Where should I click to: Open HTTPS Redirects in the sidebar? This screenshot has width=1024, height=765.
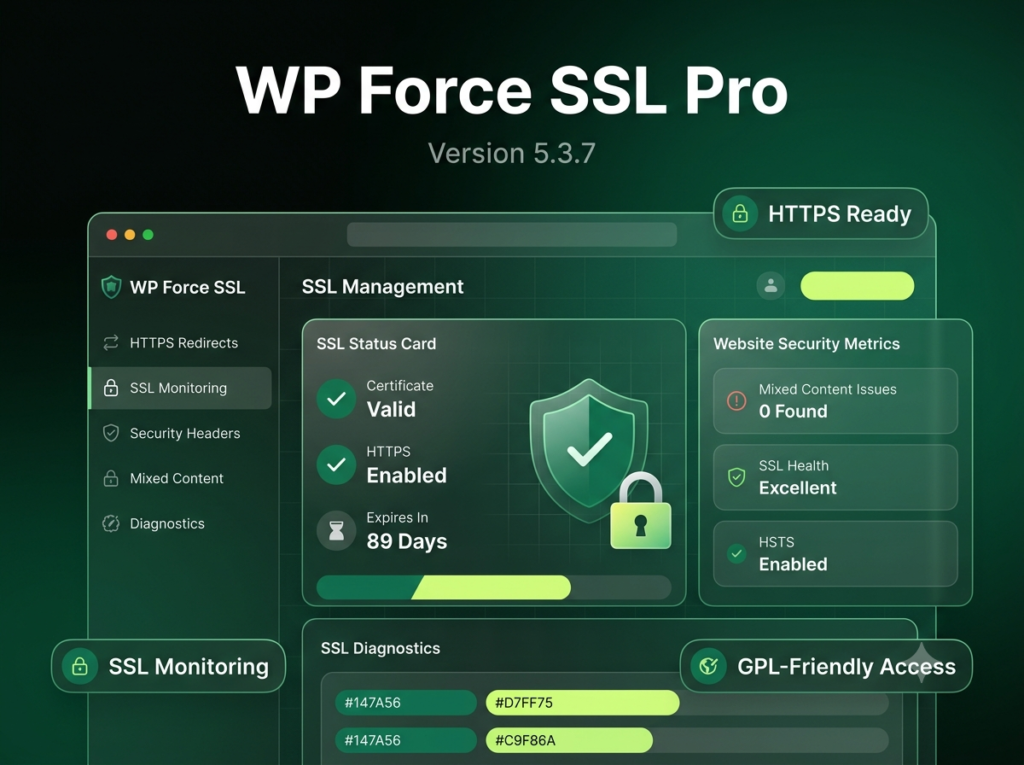[180, 343]
